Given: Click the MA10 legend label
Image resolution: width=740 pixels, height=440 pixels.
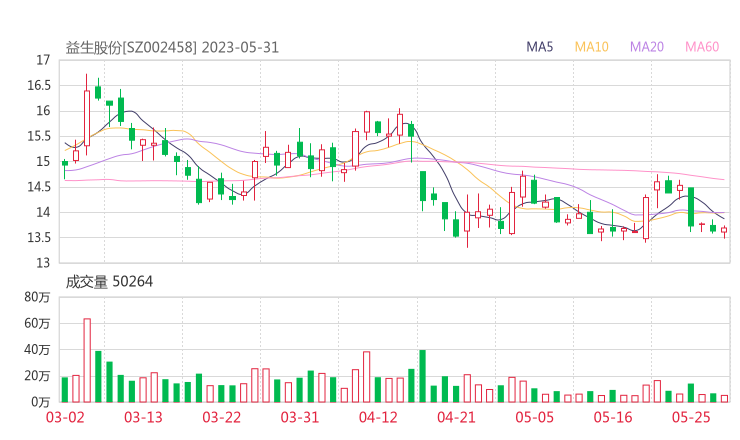Looking at the screenshot, I should 591,47.
